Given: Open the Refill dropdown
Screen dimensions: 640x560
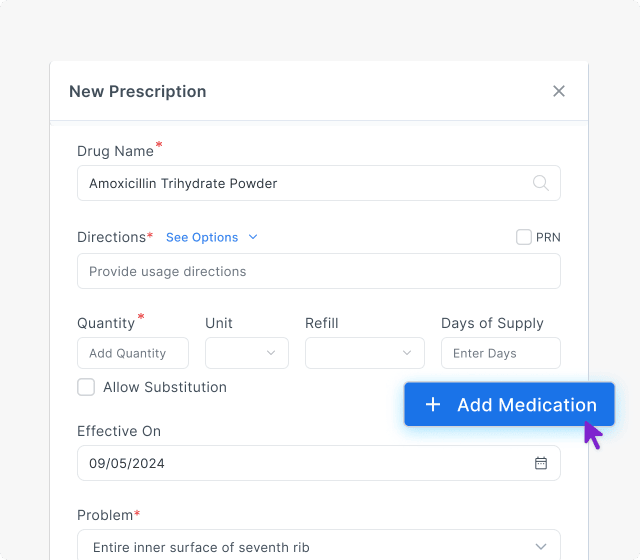Looking at the screenshot, I should pos(365,353).
